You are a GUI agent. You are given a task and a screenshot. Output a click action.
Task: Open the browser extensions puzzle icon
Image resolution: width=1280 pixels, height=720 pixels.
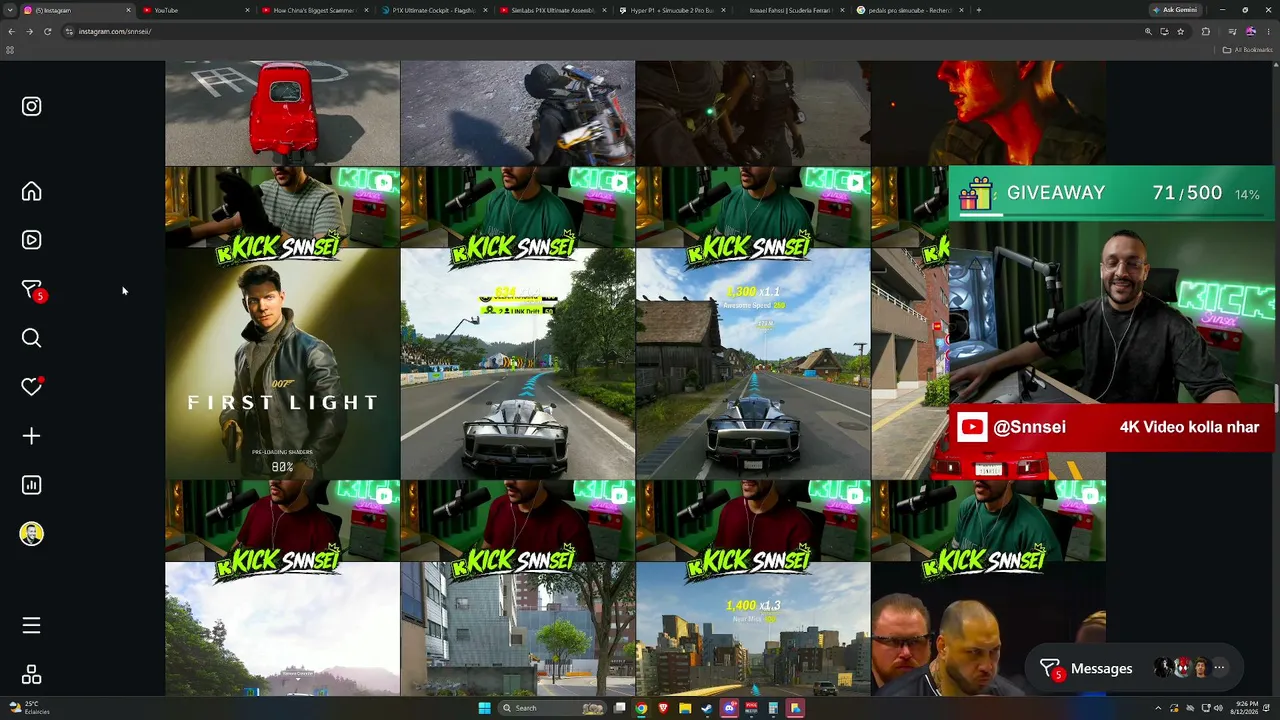click(x=1206, y=31)
